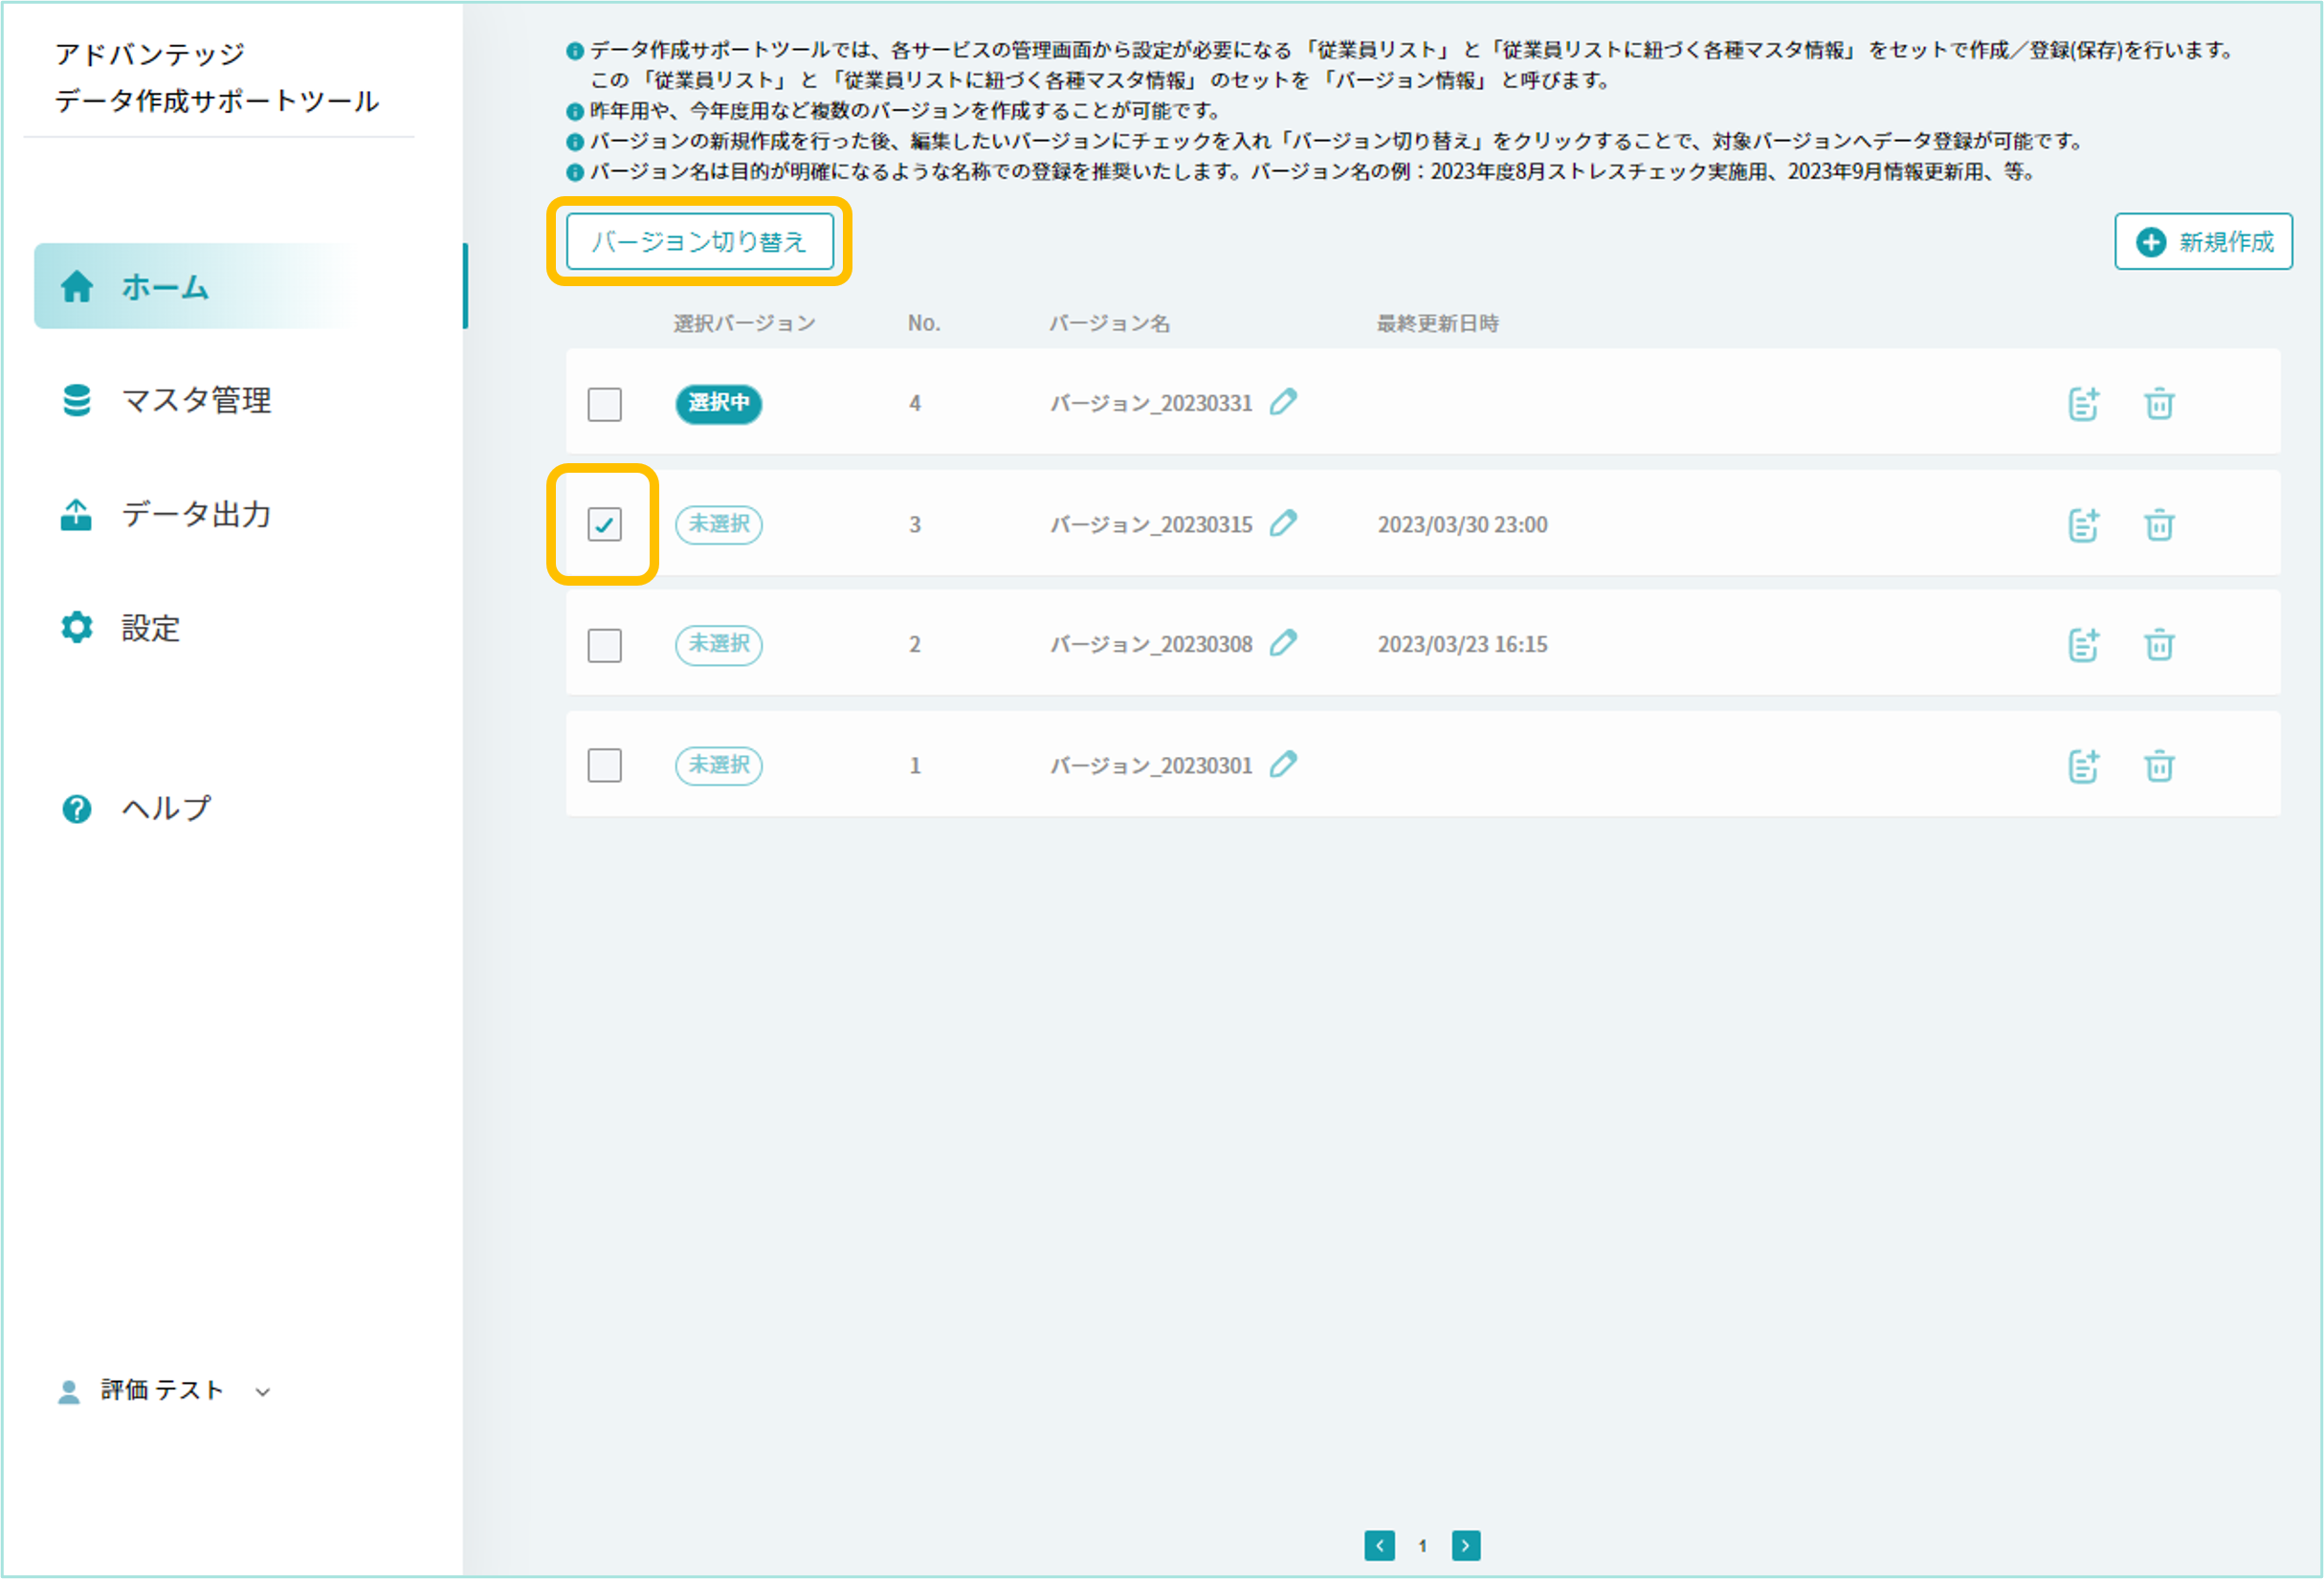Click the 新規作成 button label
The height and width of the screenshot is (1579, 2324).
click(2227, 242)
